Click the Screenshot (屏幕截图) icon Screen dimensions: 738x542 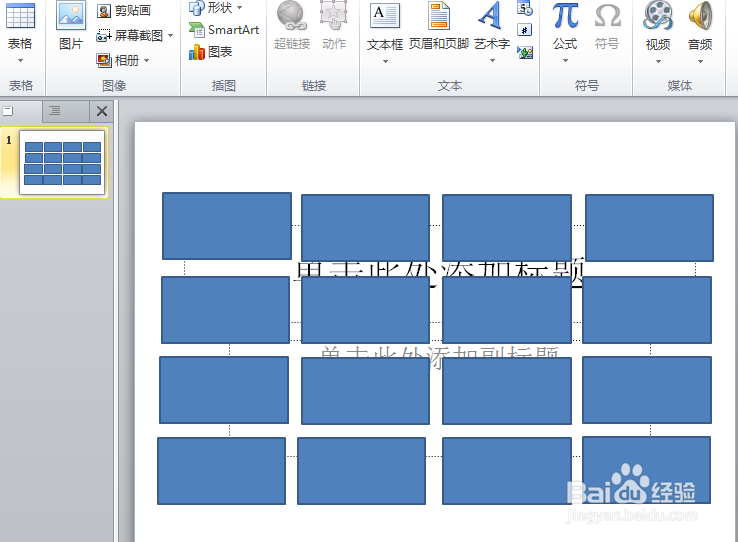tap(104, 35)
